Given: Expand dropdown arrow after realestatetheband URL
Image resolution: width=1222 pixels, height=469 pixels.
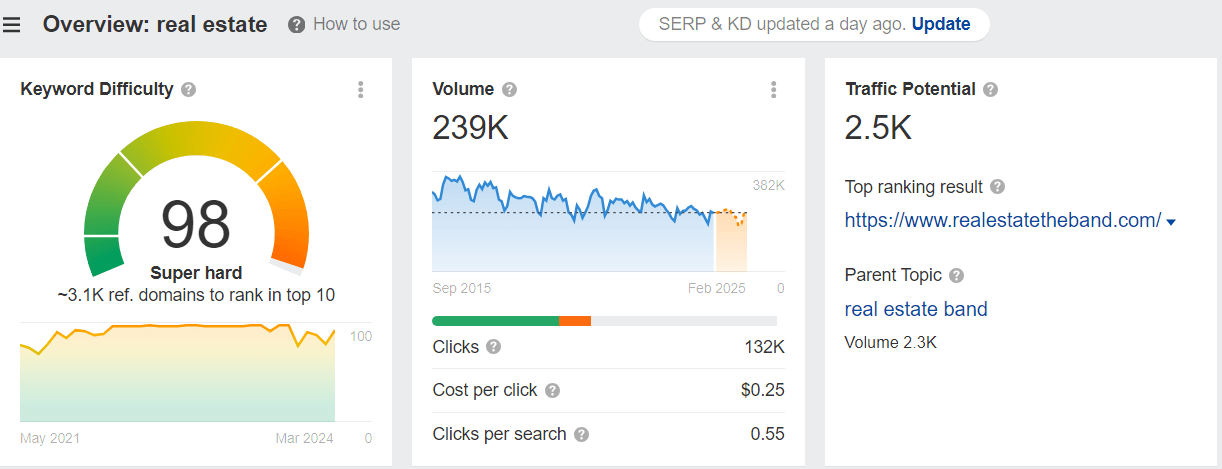Looking at the screenshot, I should click(1171, 222).
